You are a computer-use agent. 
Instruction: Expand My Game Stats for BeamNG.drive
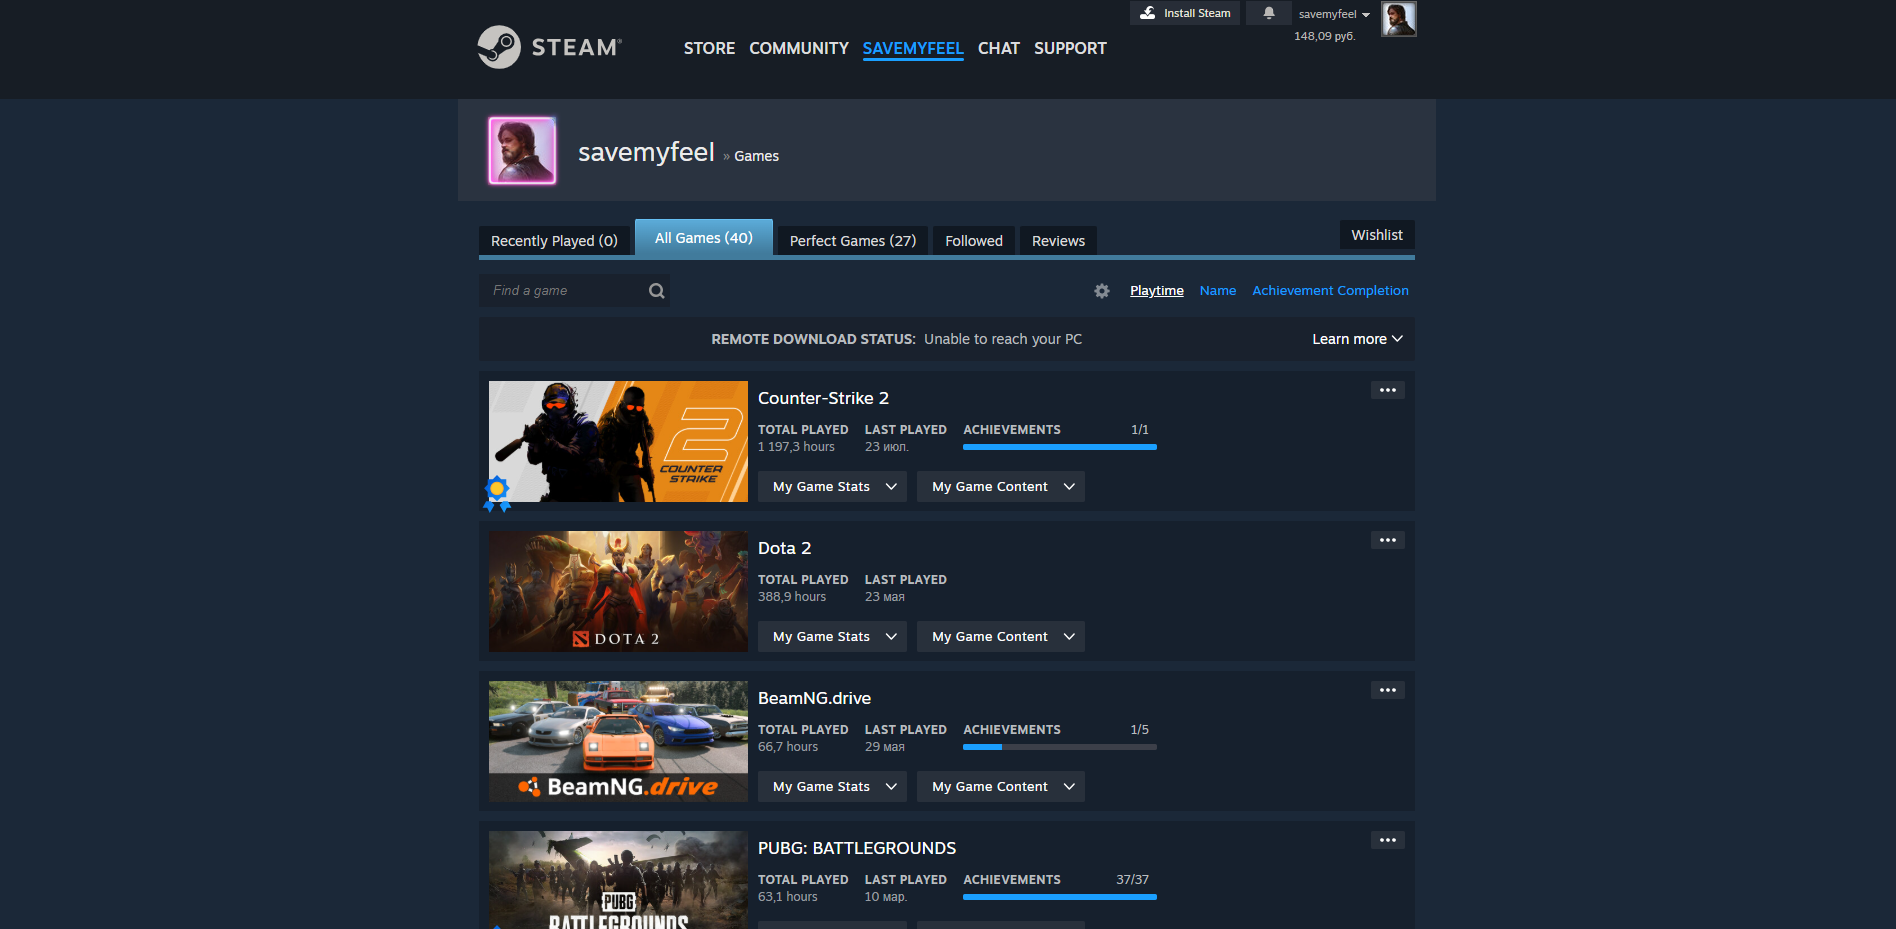tap(832, 787)
